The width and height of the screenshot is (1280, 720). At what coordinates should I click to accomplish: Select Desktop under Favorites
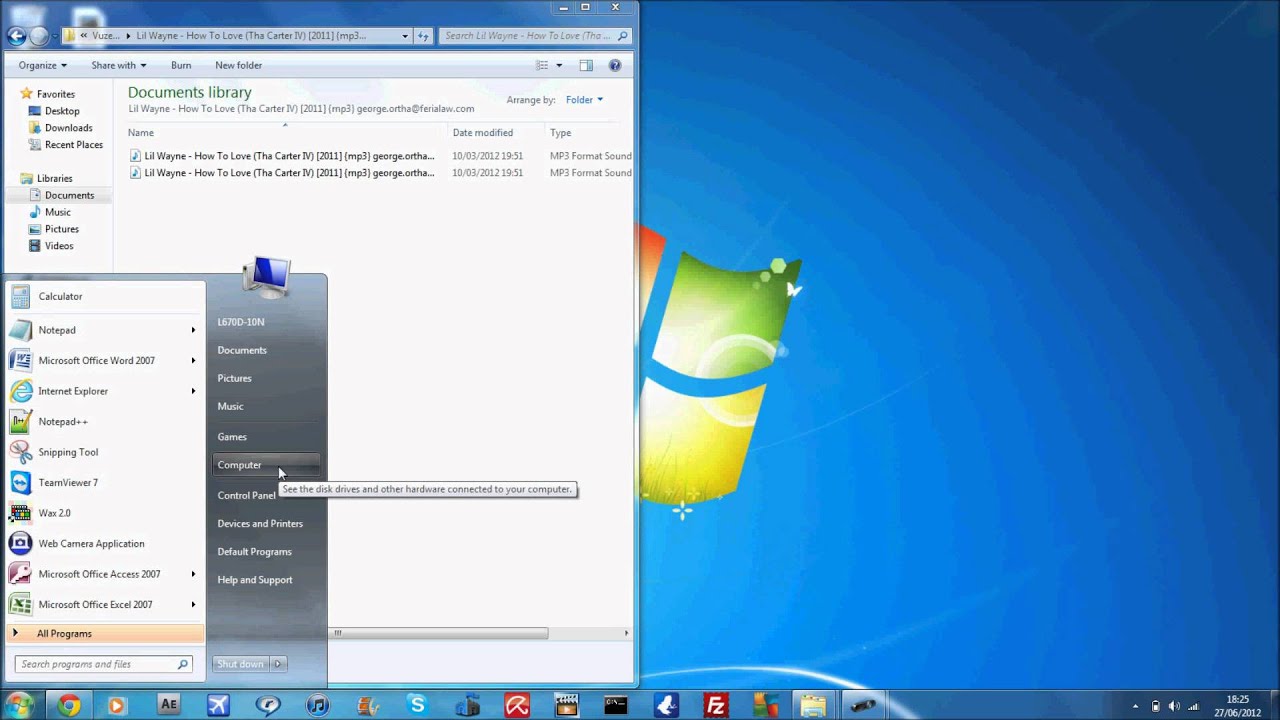pyautogui.click(x=62, y=111)
